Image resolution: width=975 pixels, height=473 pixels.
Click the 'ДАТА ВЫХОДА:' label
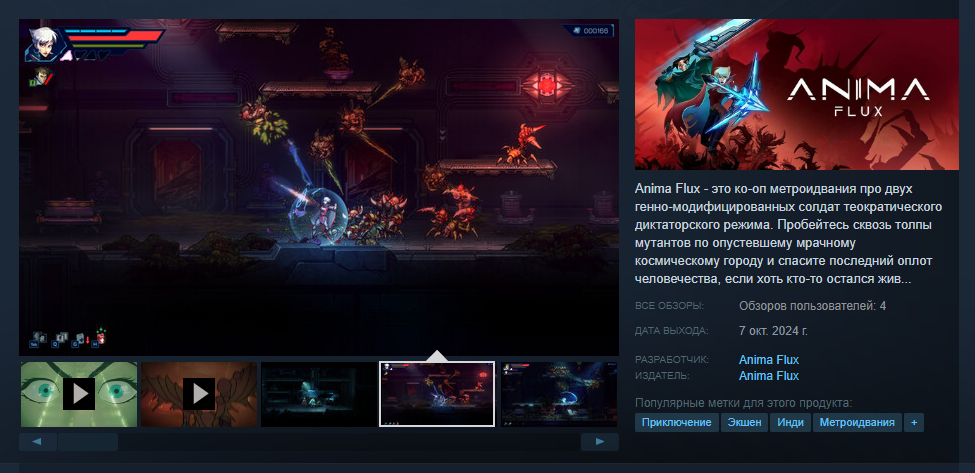coord(672,331)
